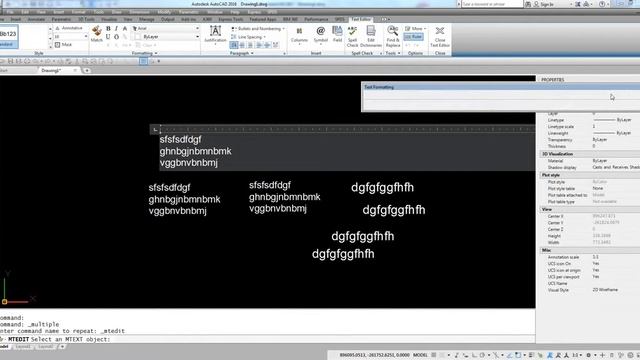Screen dimensions: 640x360
Task: Click the UCS origin icon
Action: [4, 302]
